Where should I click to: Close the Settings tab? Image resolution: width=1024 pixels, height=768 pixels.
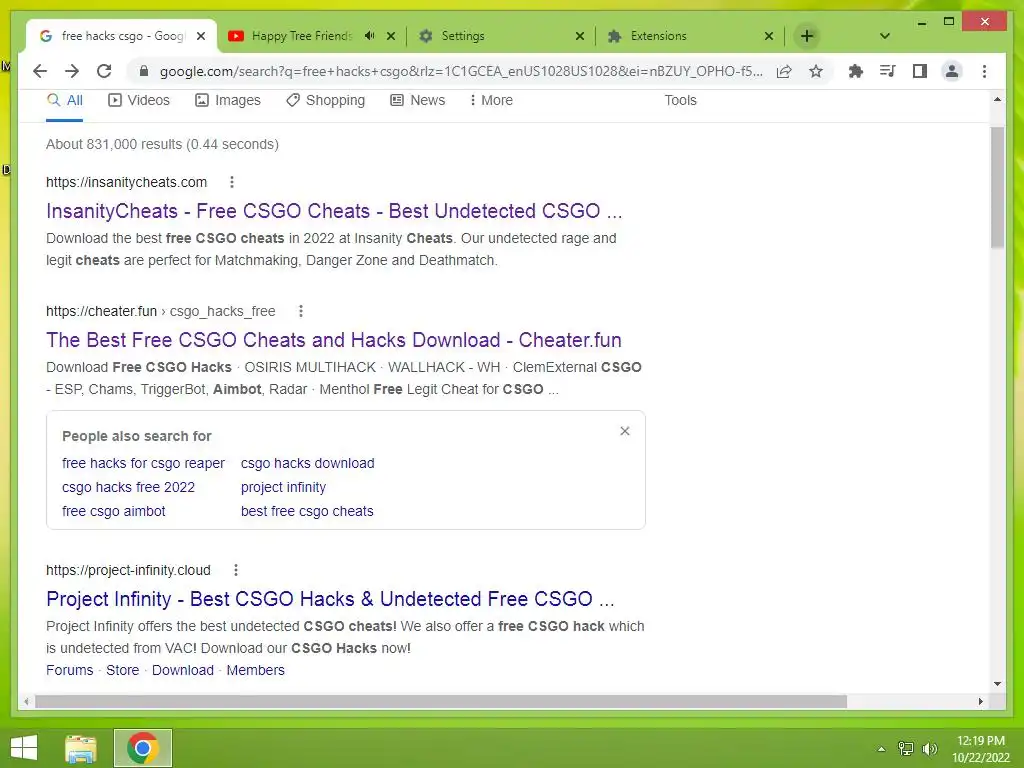pyautogui.click(x=579, y=36)
